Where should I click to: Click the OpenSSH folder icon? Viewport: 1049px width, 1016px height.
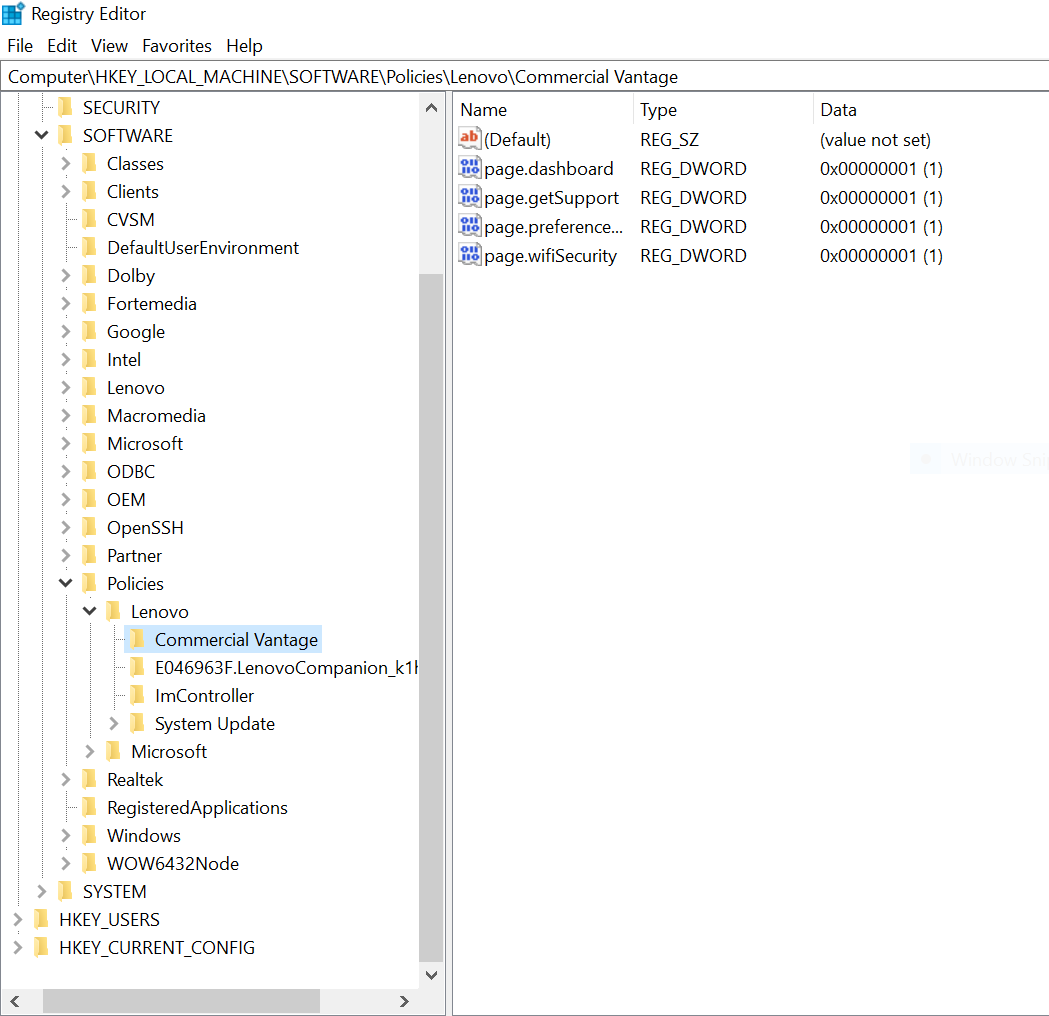[90, 527]
